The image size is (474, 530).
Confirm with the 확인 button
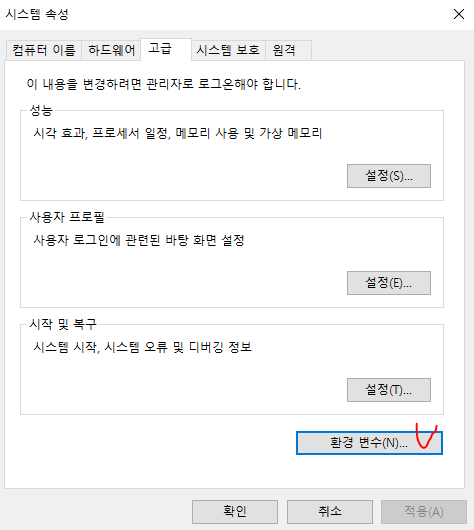pyautogui.click(x=235, y=512)
